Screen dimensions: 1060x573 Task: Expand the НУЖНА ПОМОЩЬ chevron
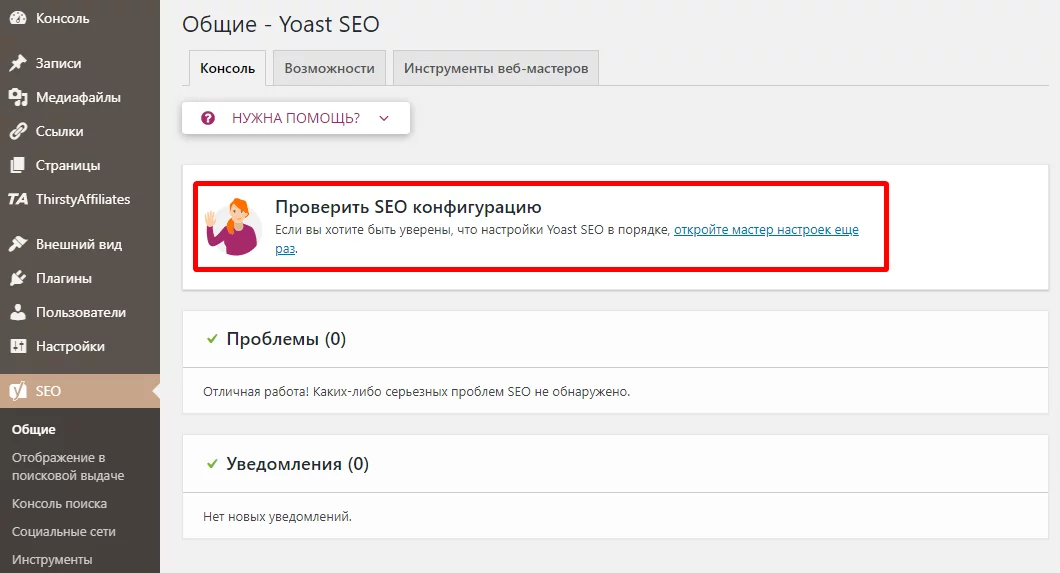tap(384, 118)
